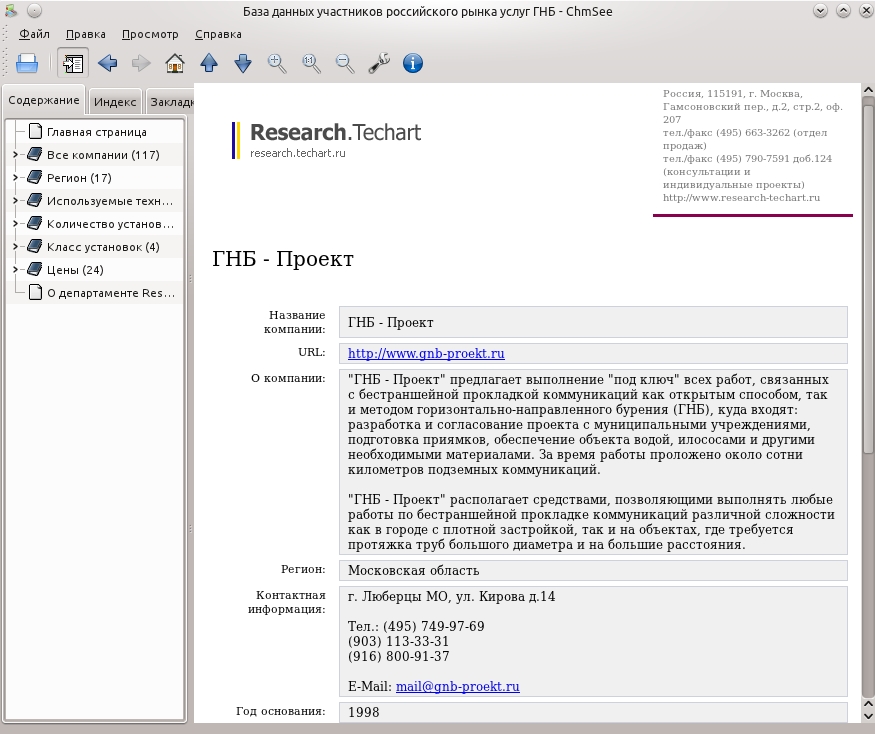
Task: Go back with the left arrow icon
Action: [x=107, y=63]
